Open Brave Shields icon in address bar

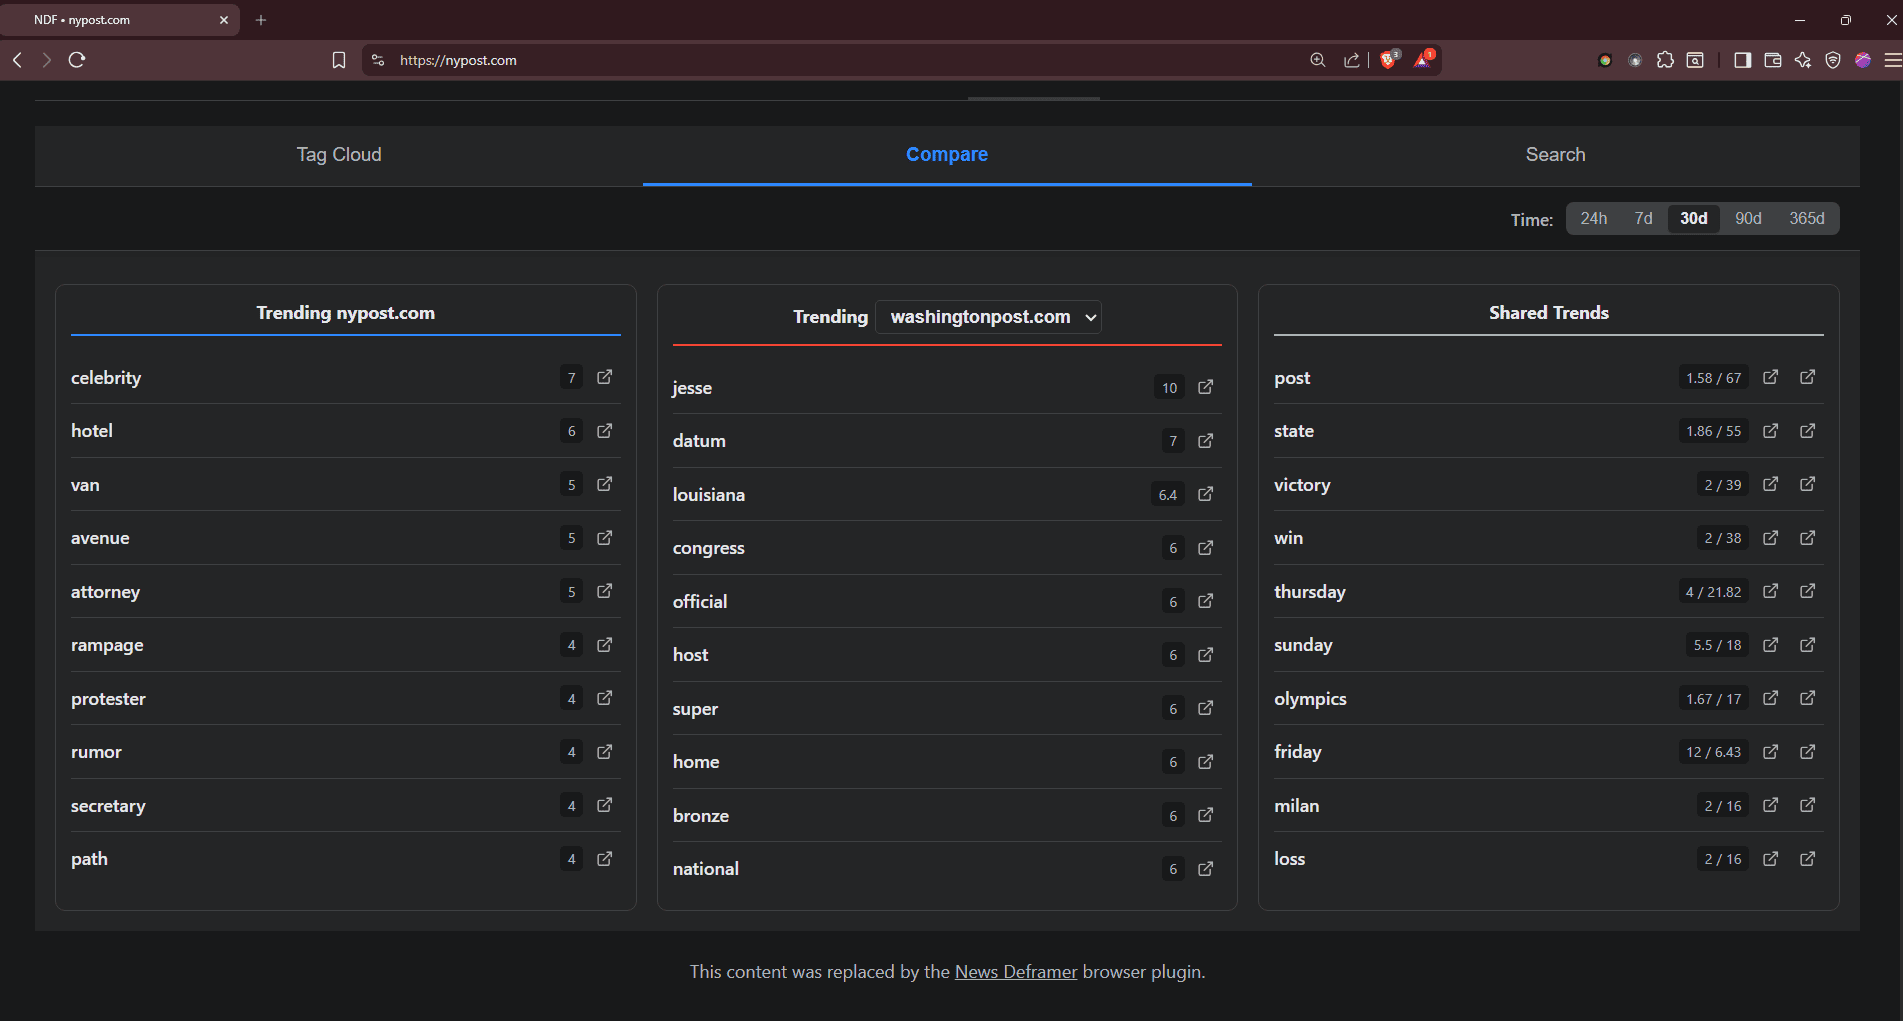[1388, 60]
